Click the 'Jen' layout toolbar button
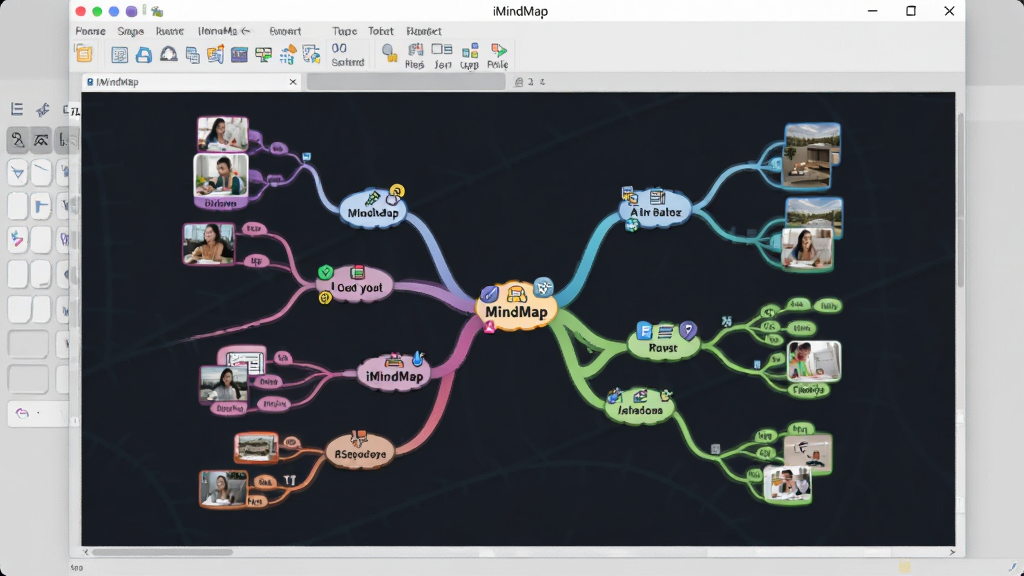 tap(442, 56)
